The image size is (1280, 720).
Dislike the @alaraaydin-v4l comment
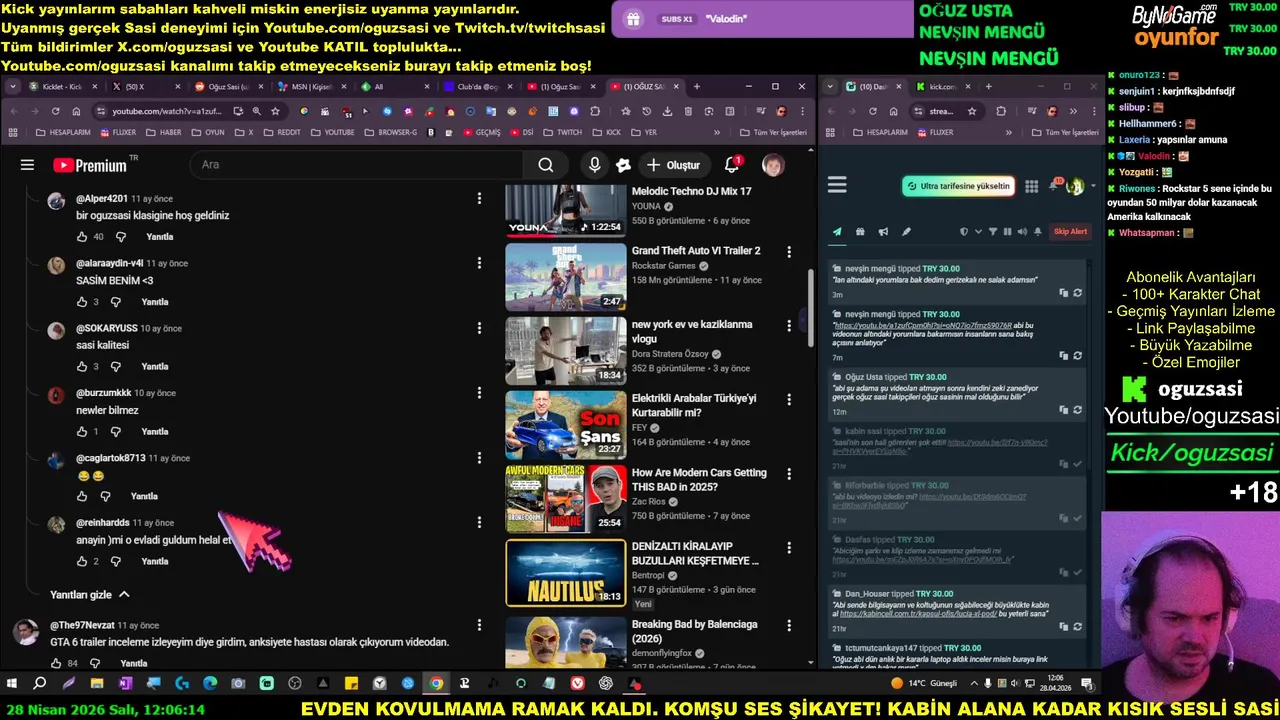[116, 302]
